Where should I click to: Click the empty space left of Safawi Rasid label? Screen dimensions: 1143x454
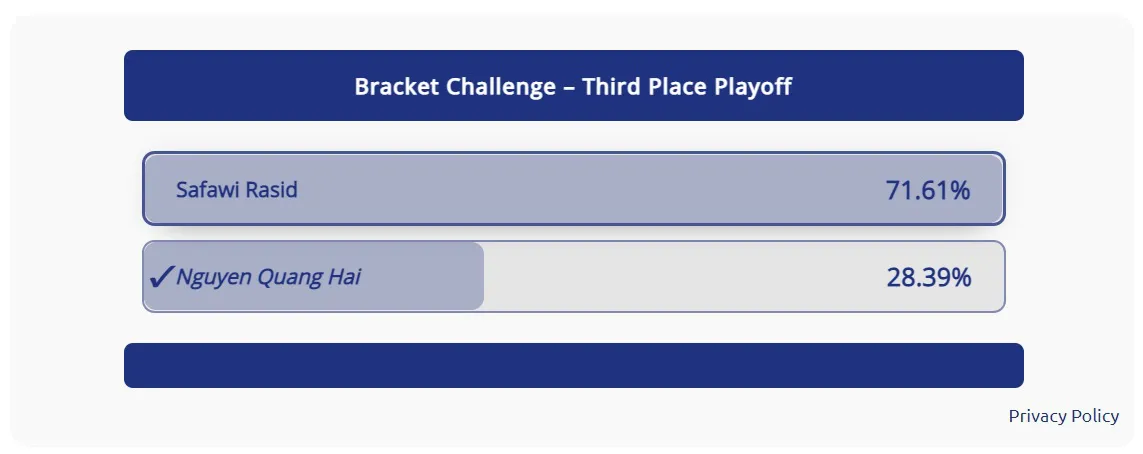pos(160,190)
